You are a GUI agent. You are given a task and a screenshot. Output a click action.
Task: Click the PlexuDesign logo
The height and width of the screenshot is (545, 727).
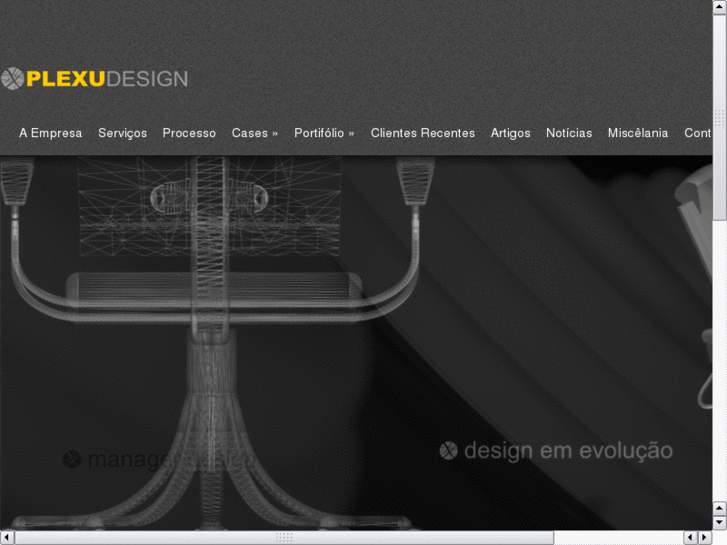pos(95,78)
